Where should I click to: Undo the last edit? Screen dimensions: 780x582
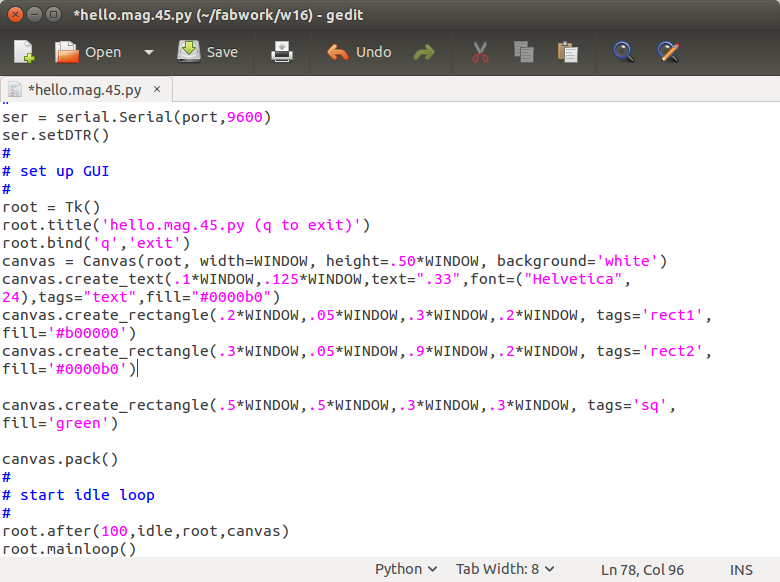[x=359, y=52]
